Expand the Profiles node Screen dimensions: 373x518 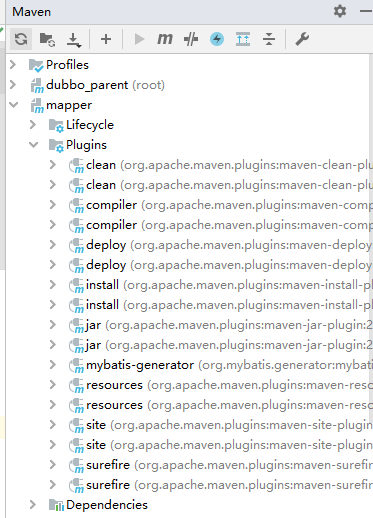[x=13, y=64]
